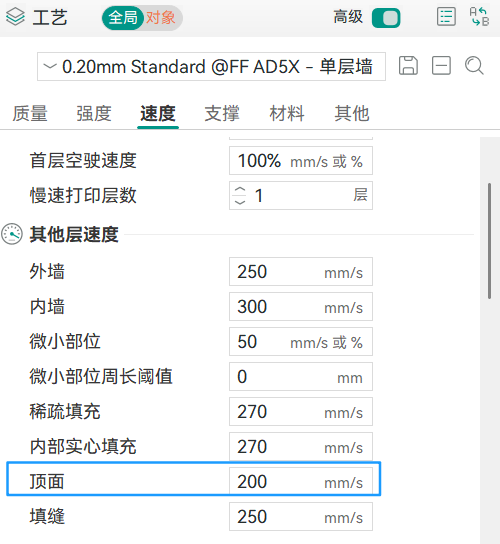This screenshot has height=544, width=500.
Task: Click the save preset floppy disk icon
Action: 408,66
